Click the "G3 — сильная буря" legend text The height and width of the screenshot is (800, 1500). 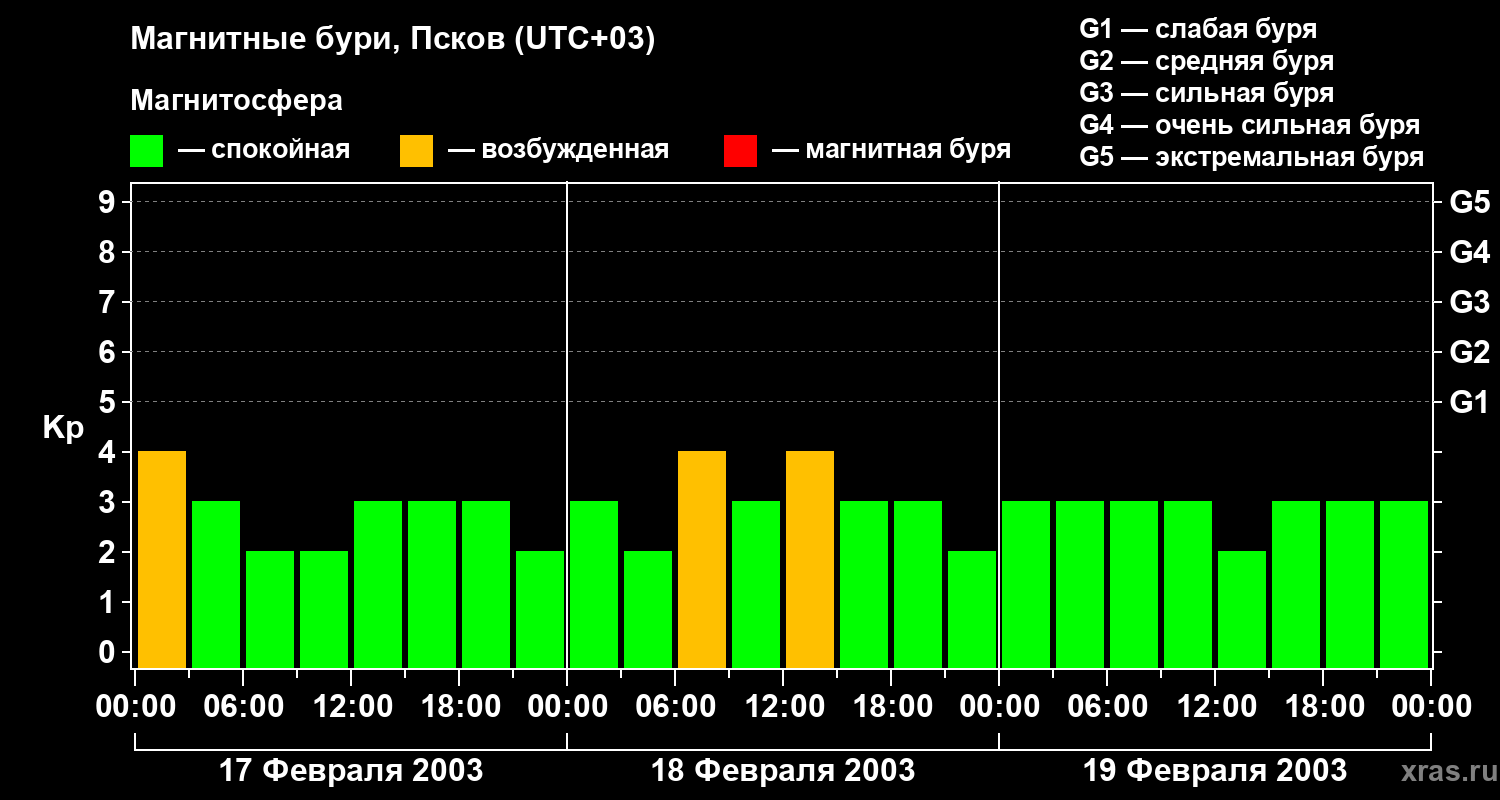tap(1206, 93)
